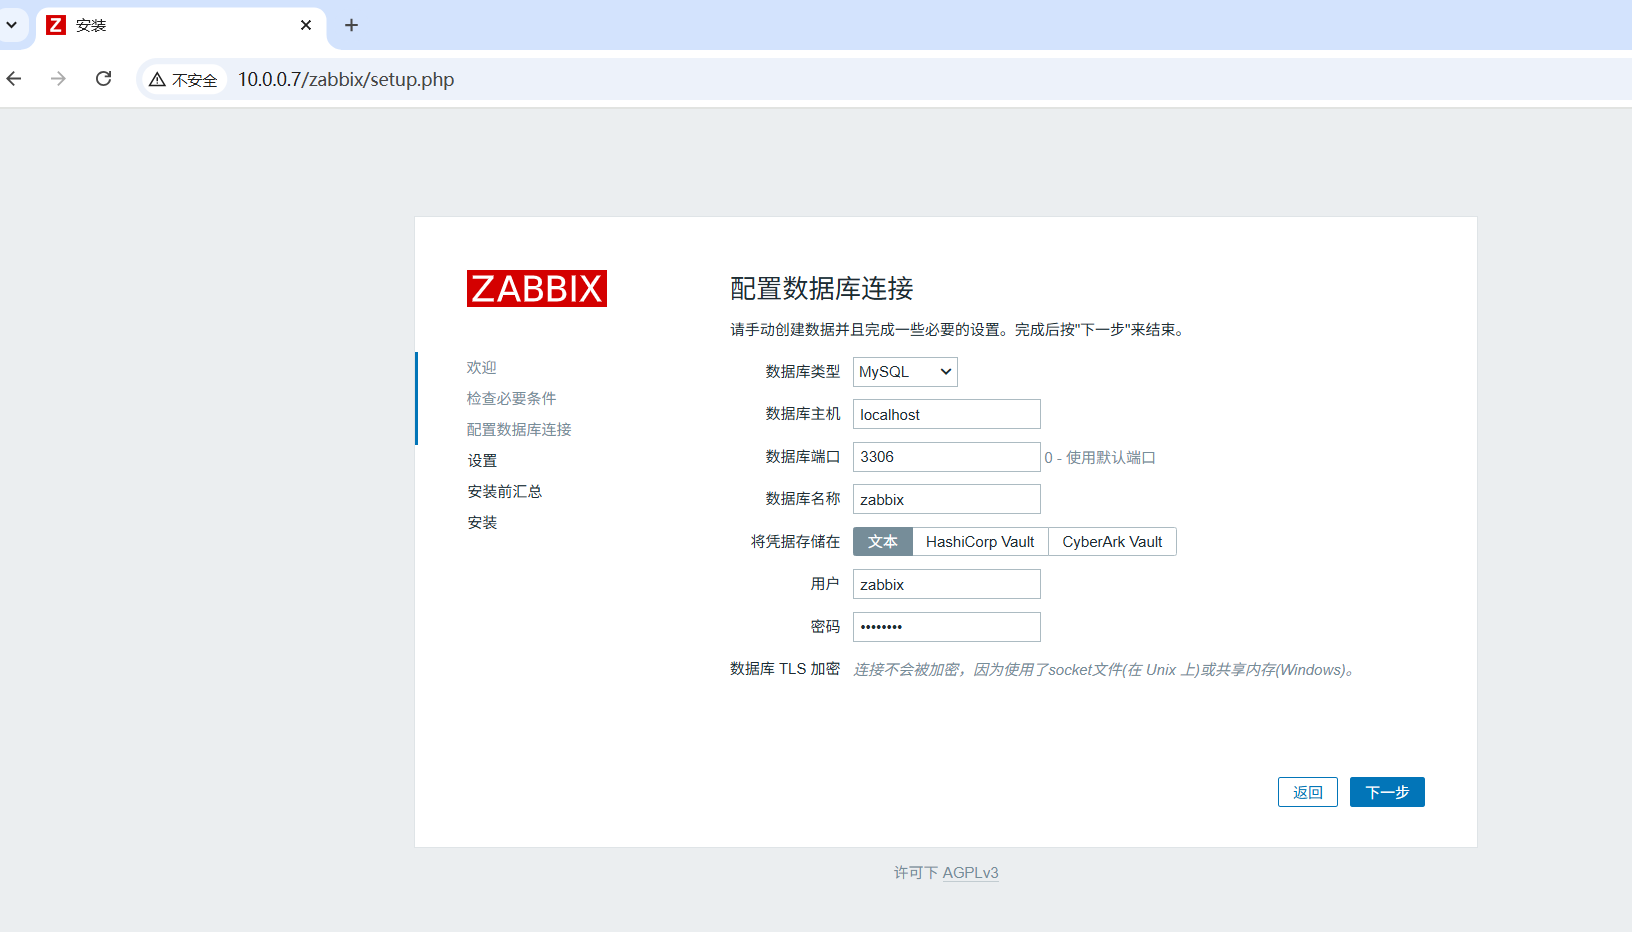Close the 安装 browser tab

coord(306,25)
